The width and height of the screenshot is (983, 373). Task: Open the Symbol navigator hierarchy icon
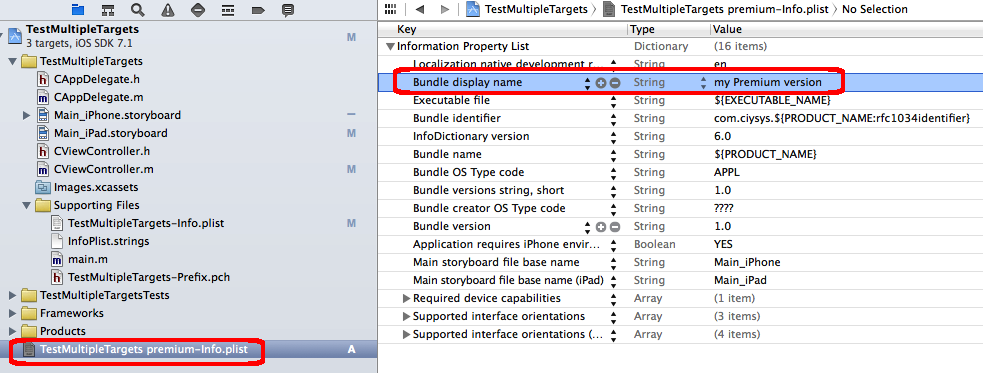pos(108,10)
